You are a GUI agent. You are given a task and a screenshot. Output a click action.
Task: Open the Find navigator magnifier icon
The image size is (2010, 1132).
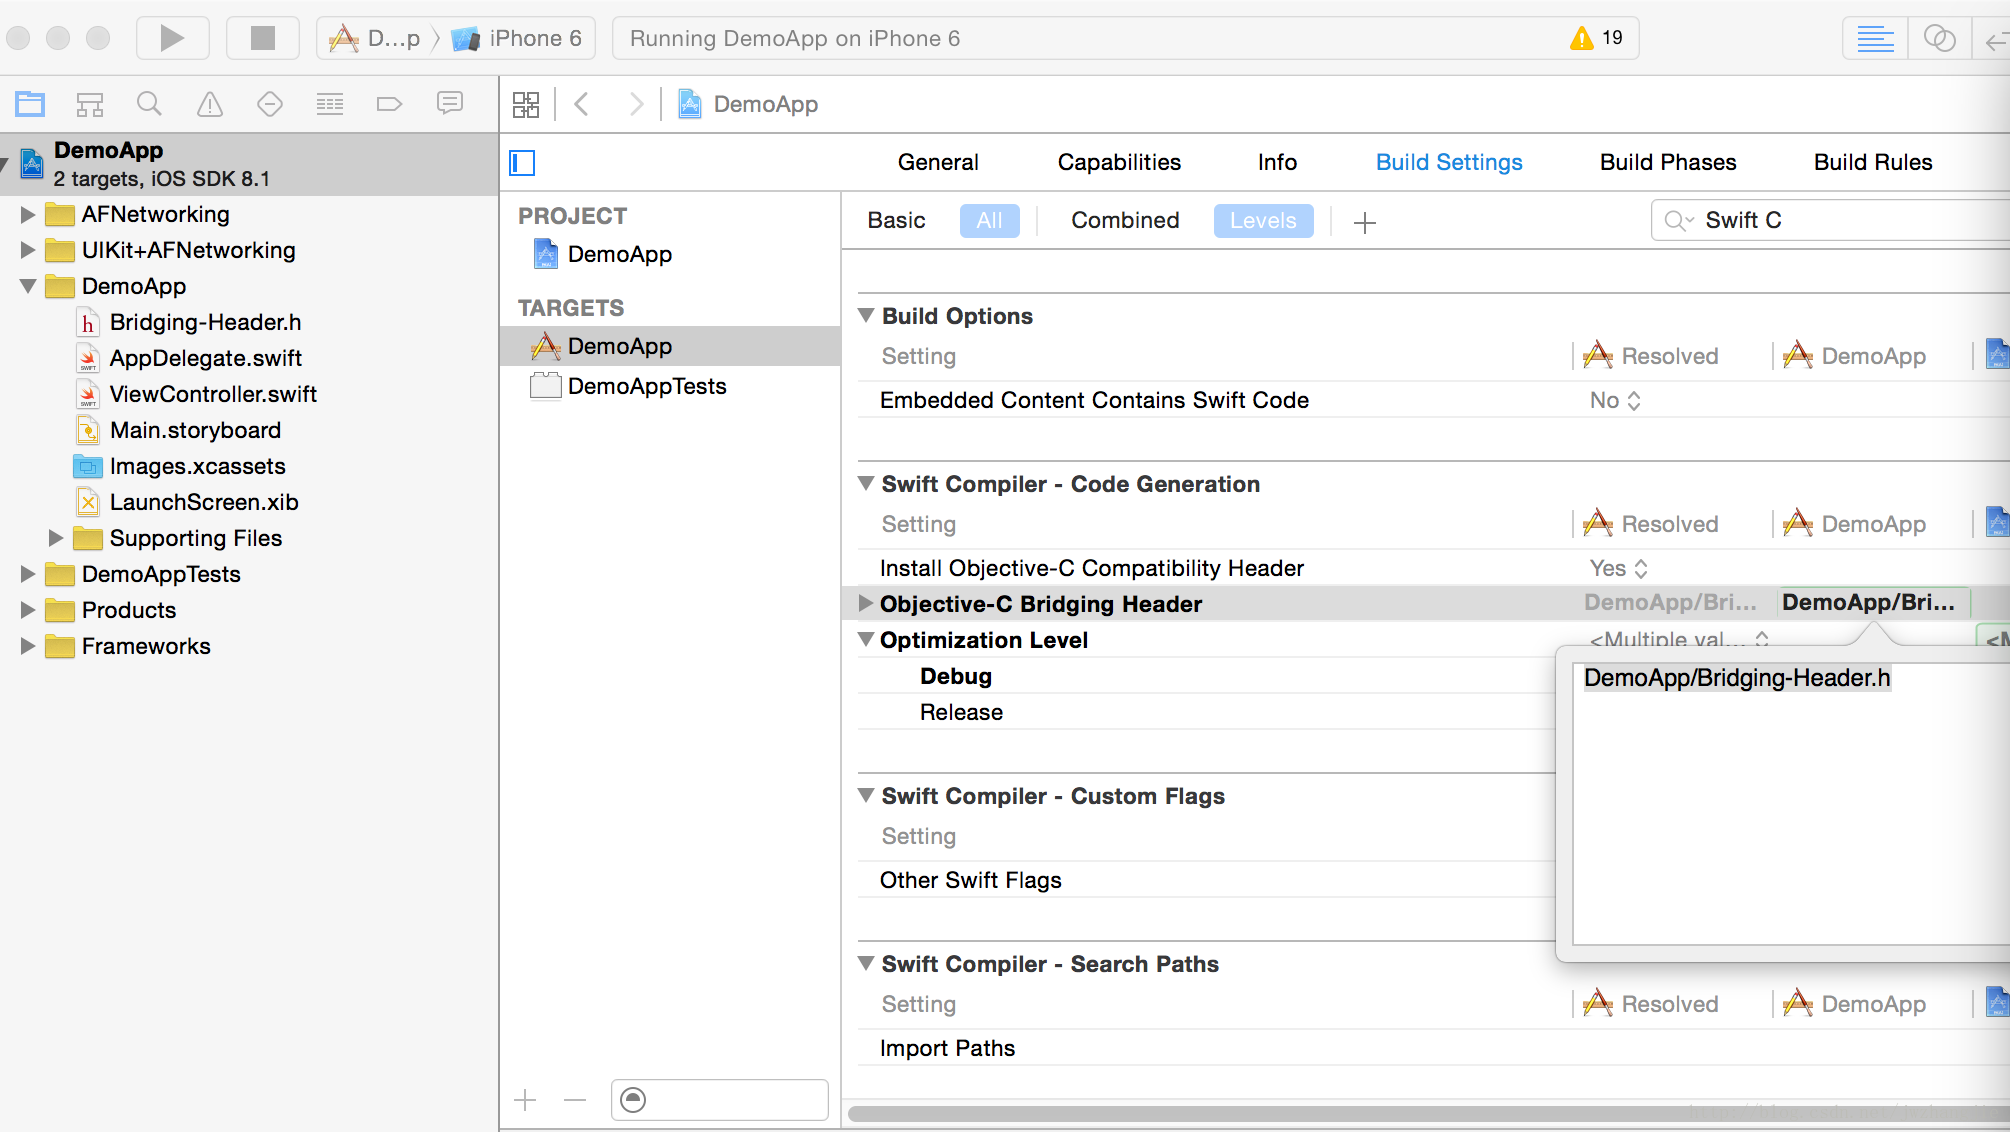(149, 103)
